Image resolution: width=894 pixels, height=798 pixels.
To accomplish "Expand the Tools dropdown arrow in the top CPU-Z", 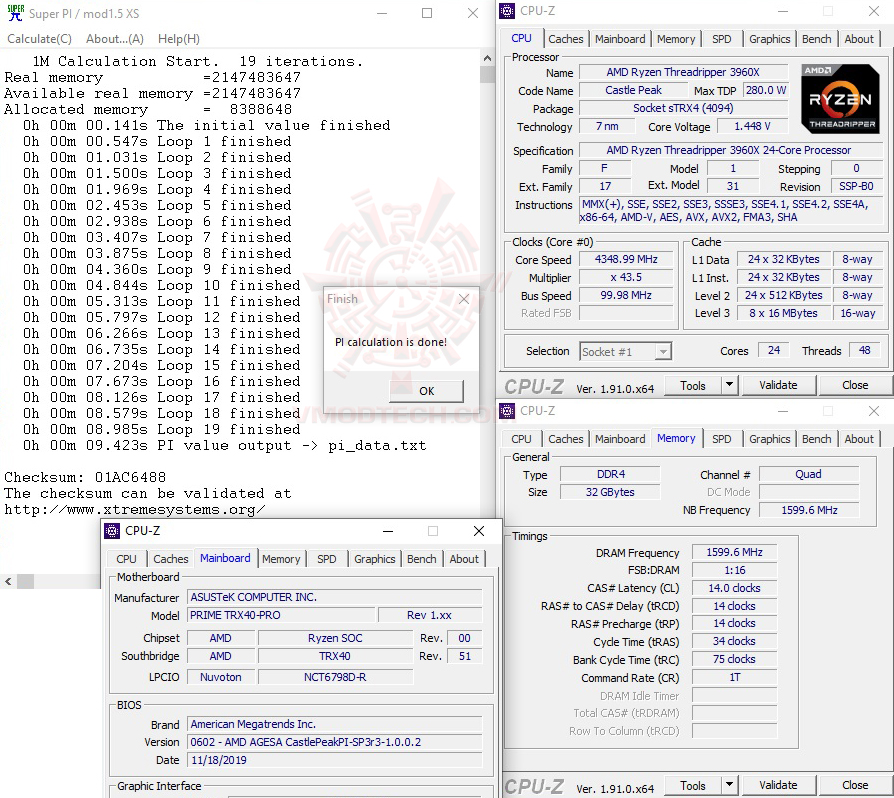I will click(727, 385).
